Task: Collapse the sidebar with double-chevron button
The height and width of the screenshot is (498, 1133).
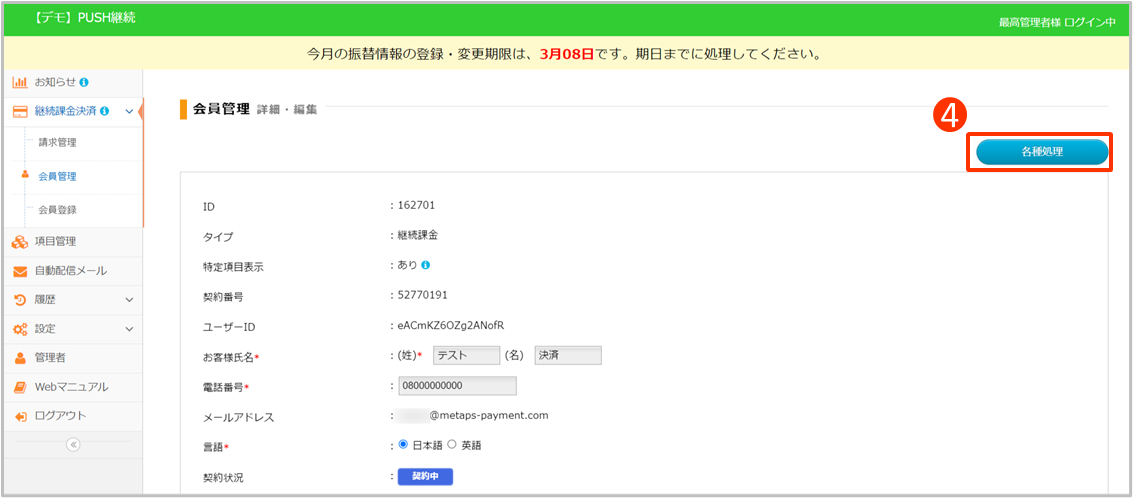Action: 73,445
